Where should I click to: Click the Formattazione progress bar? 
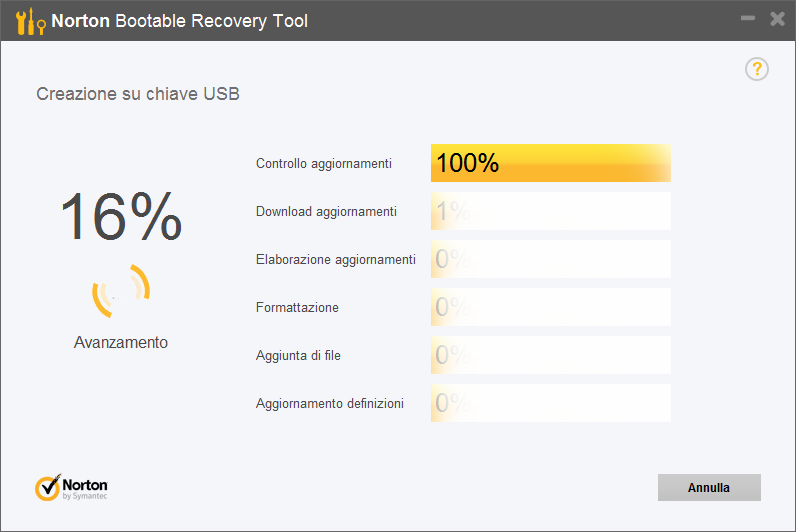click(550, 307)
